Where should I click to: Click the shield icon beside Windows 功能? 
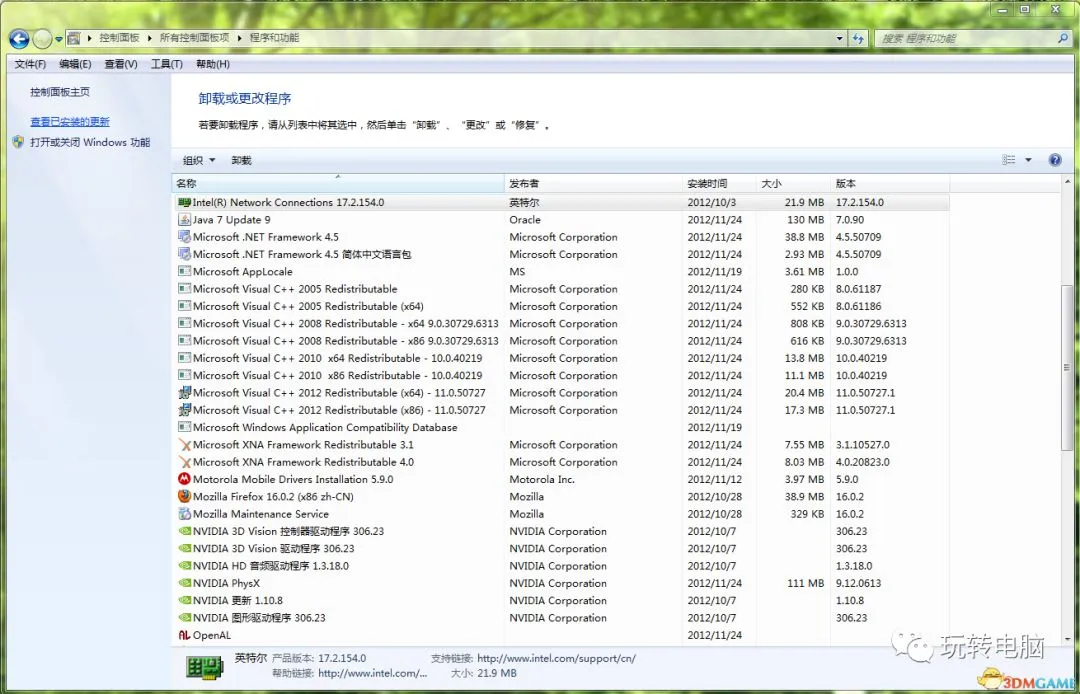19,143
